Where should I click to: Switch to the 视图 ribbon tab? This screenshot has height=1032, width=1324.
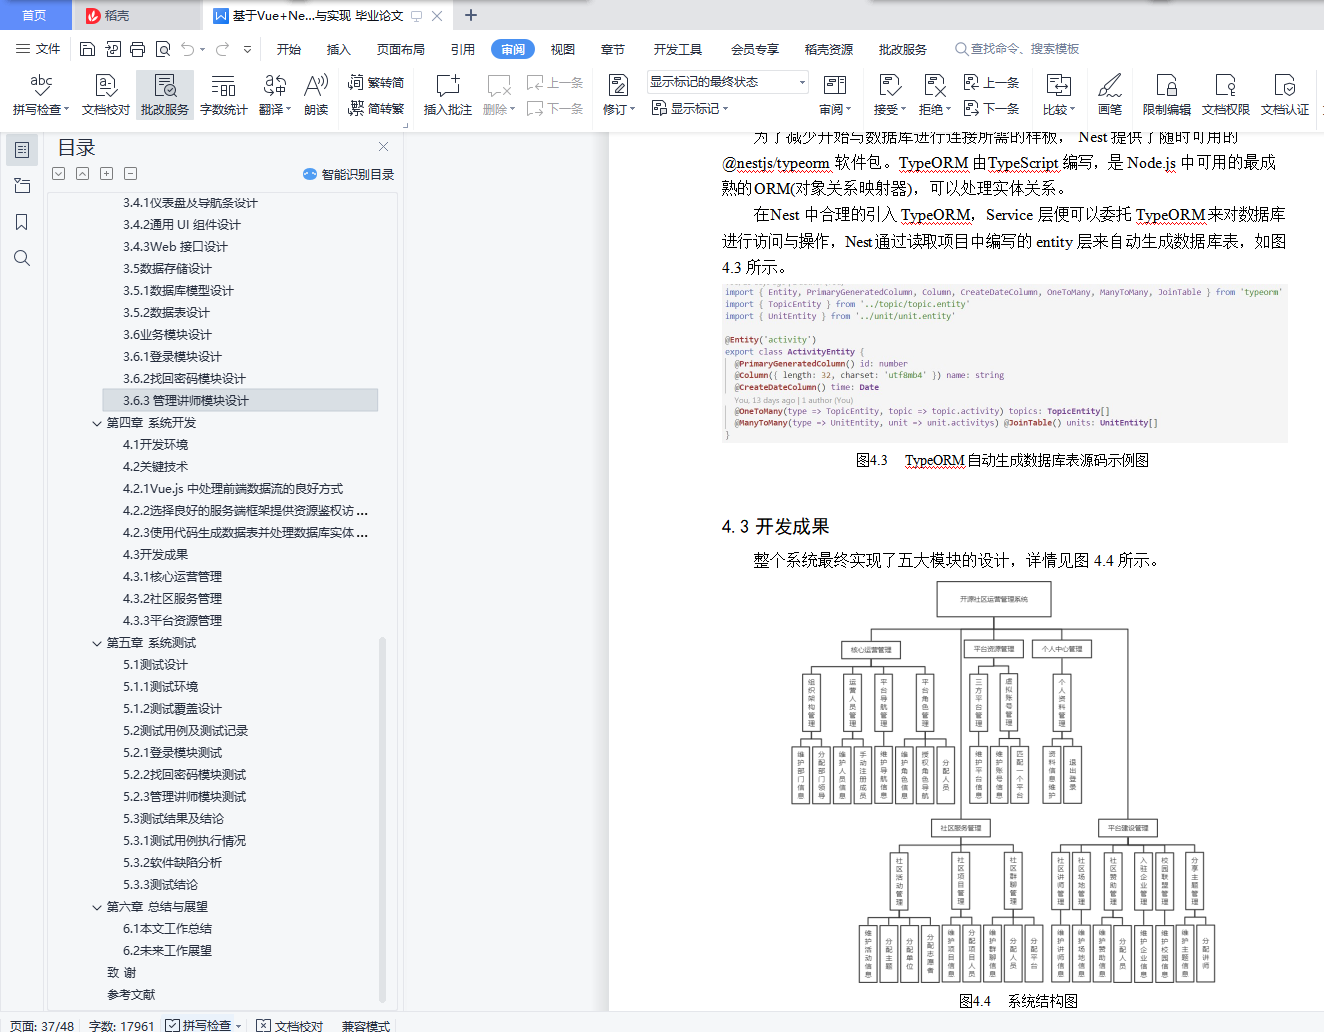563,49
